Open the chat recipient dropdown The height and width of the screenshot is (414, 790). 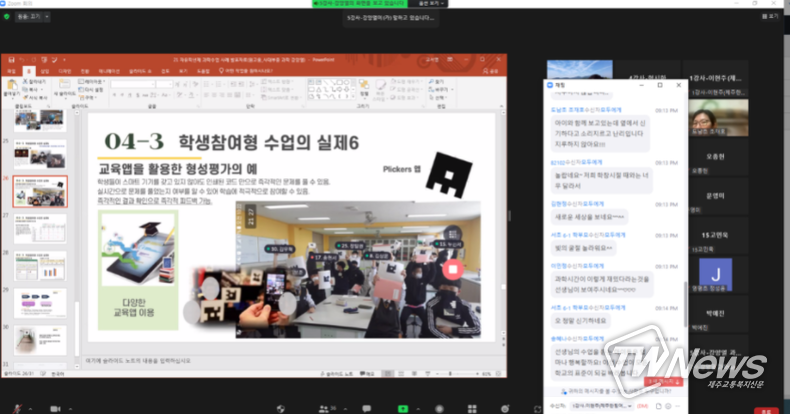coord(600,406)
